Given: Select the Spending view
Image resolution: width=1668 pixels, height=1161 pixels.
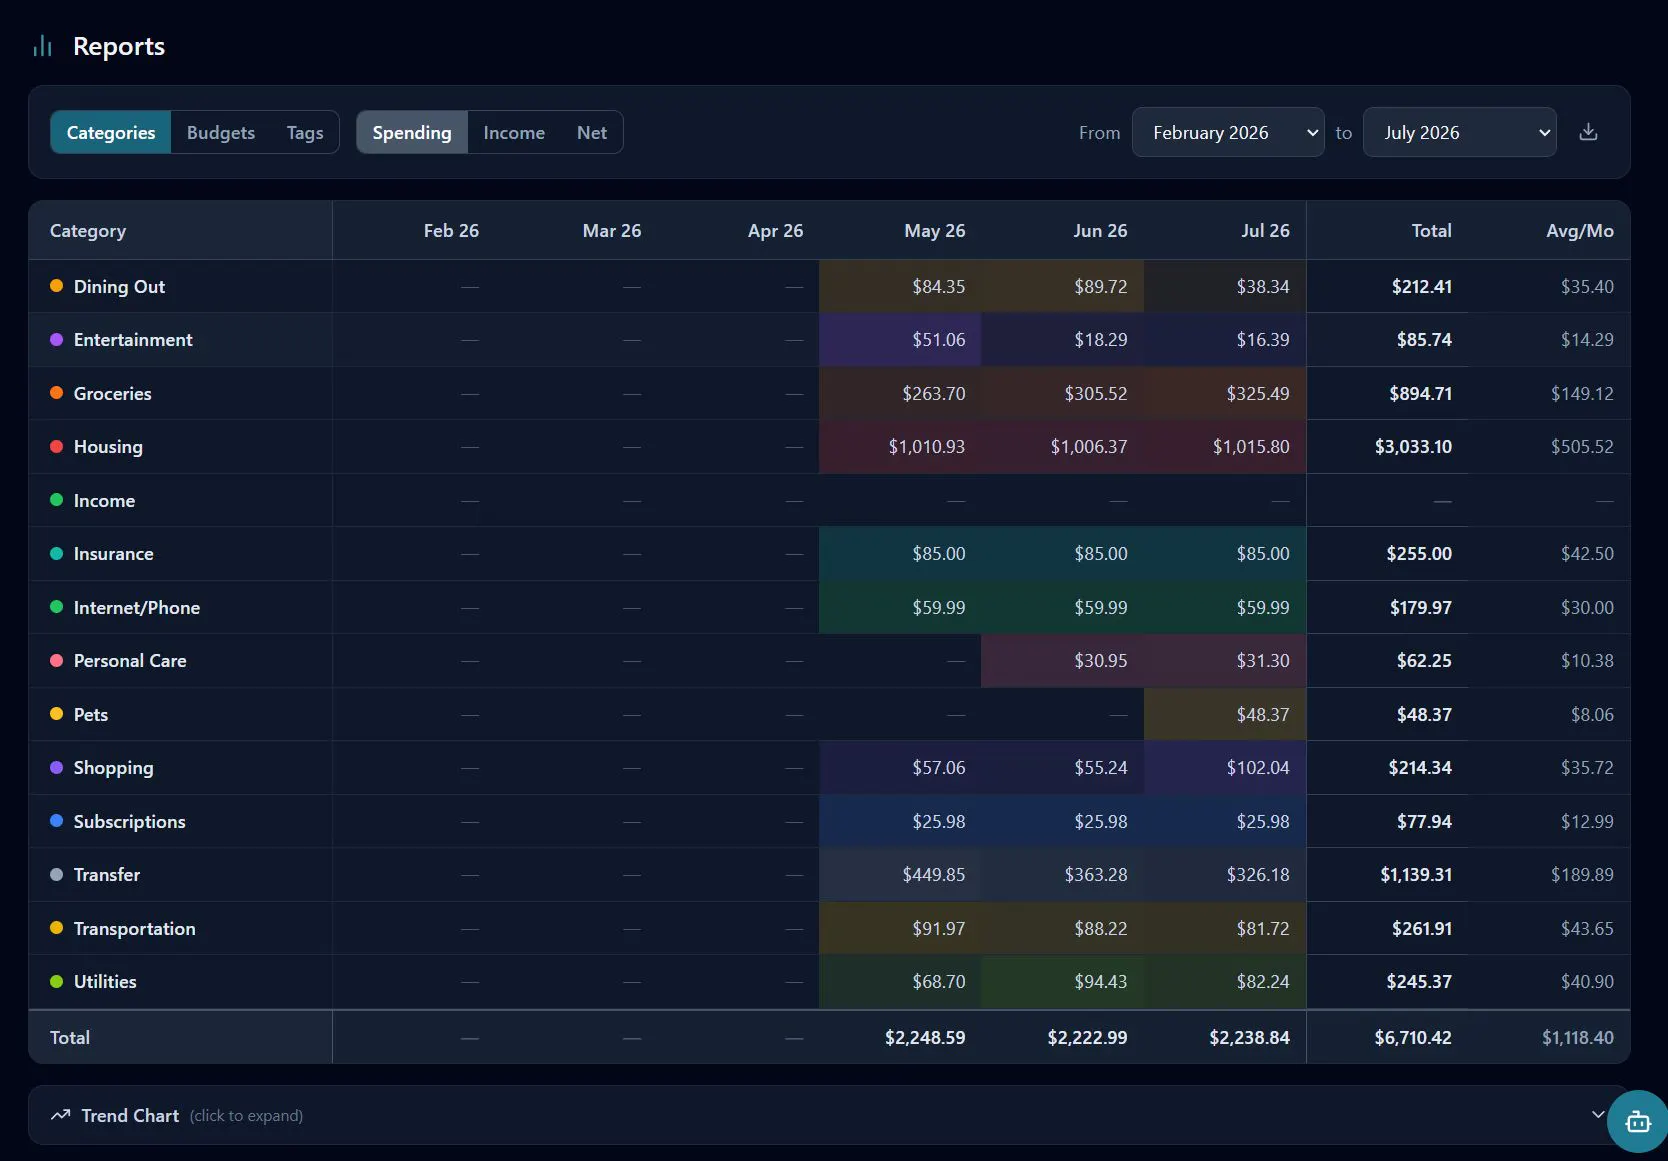Looking at the screenshot, I should click(412, 132).
